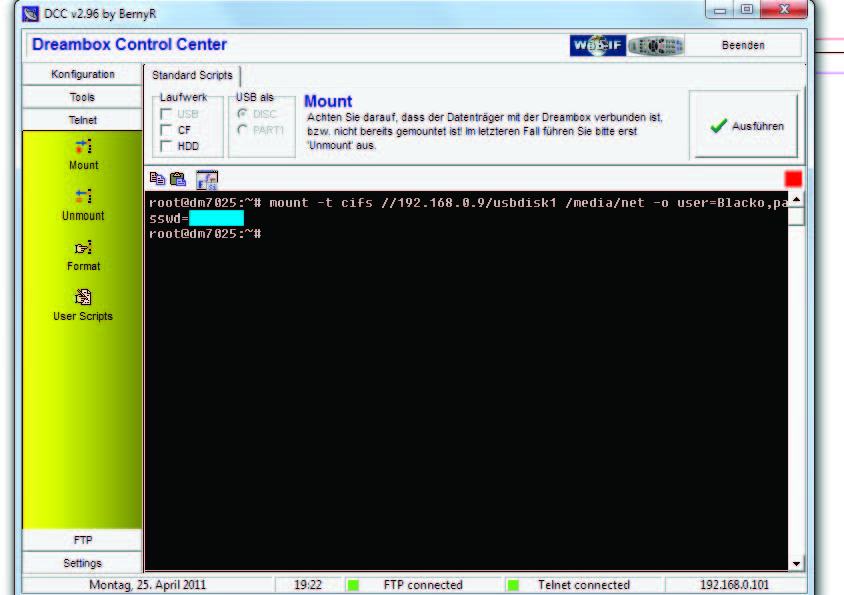Select the Unmount icon in sidebar

coord(83,196)
